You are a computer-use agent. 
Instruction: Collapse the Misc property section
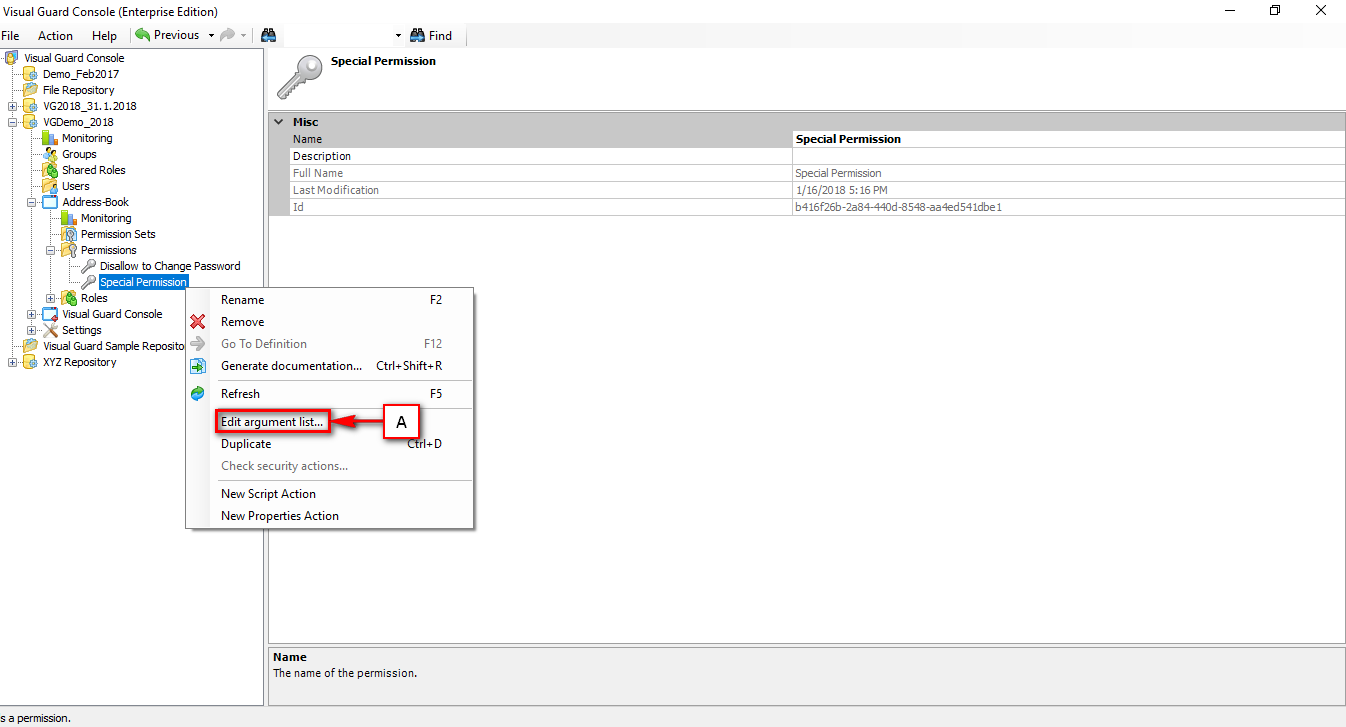coord(278,122)
